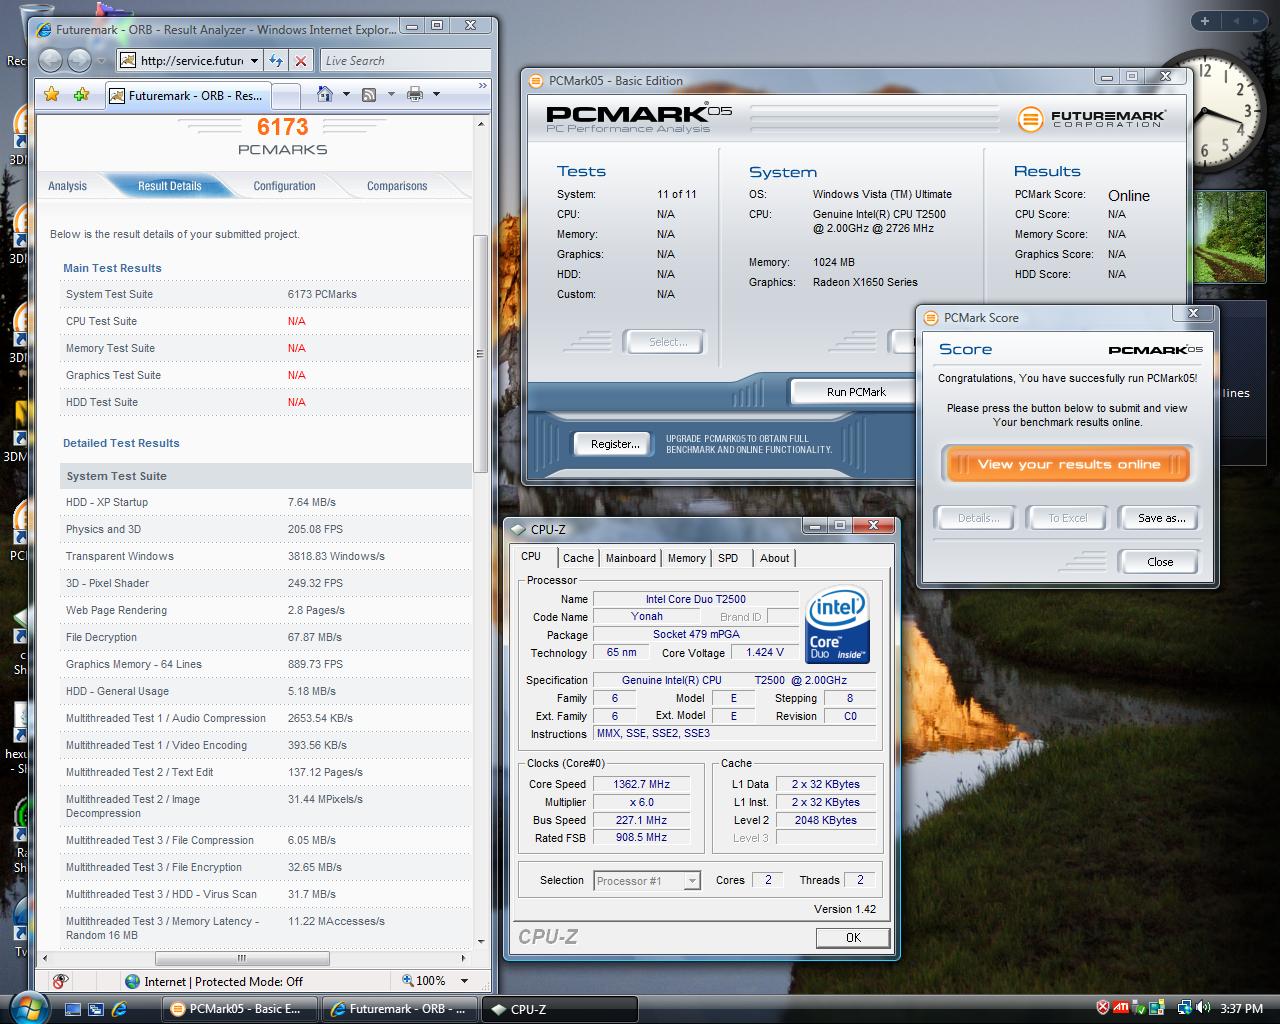
Task: Click Futuremark Corporation logo in PCMark05
Action: [x=1091, y=118]
